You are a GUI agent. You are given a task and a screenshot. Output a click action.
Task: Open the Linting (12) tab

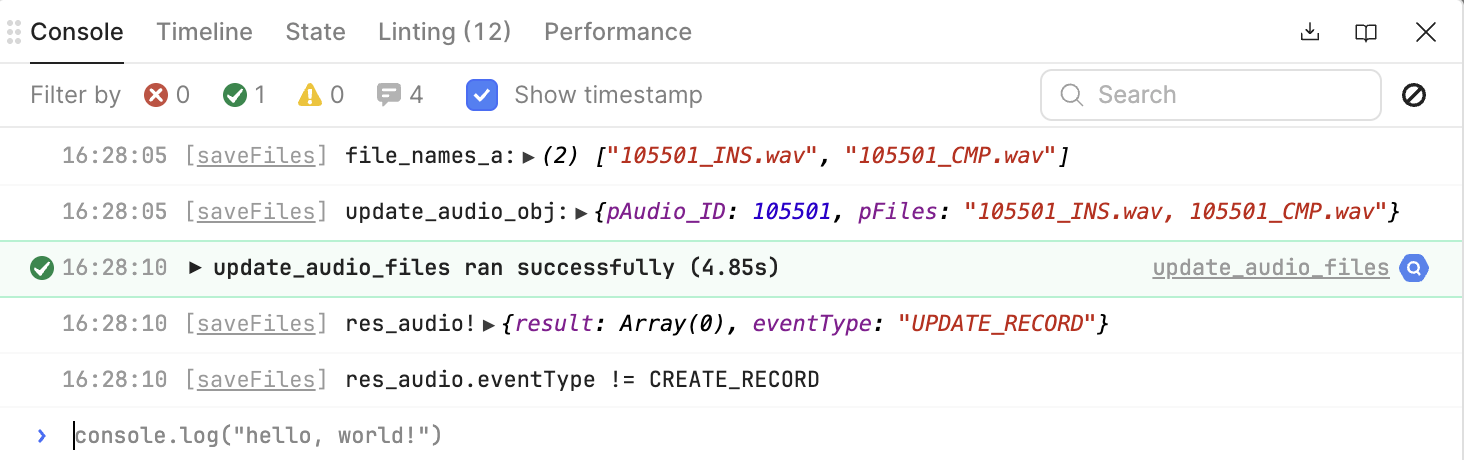444,32
